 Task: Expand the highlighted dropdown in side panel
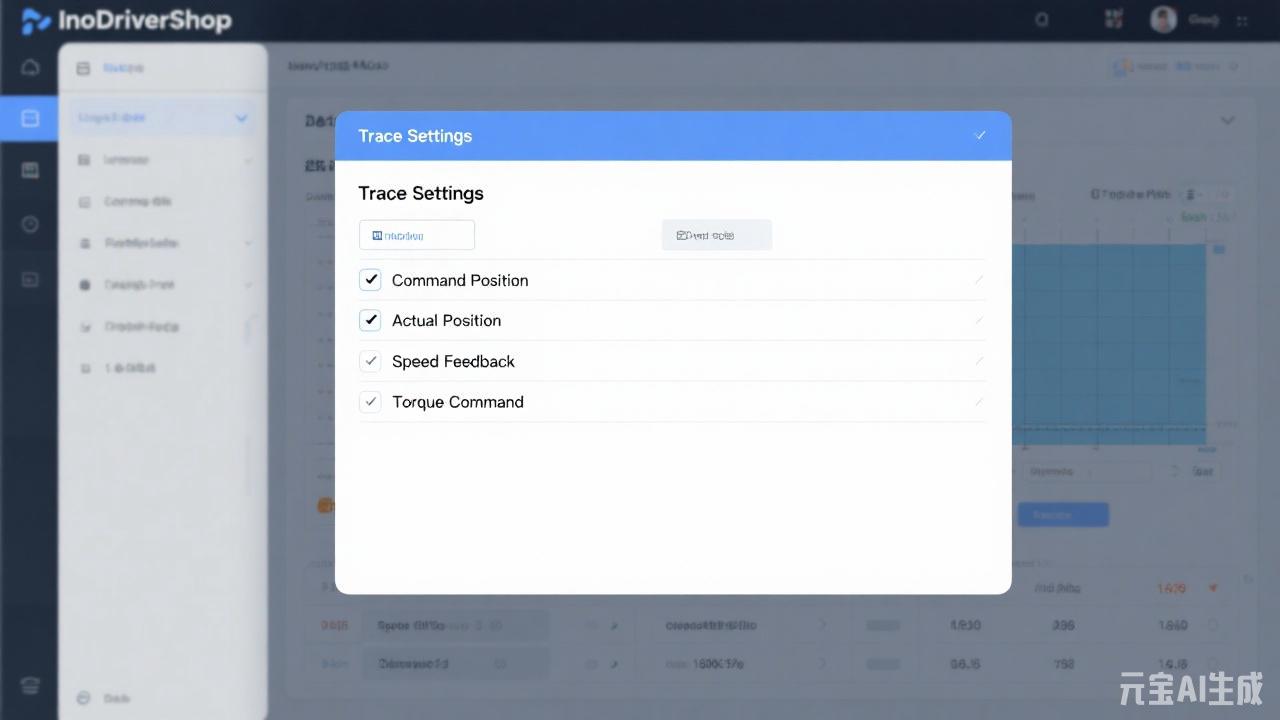(x=241, y=118)
